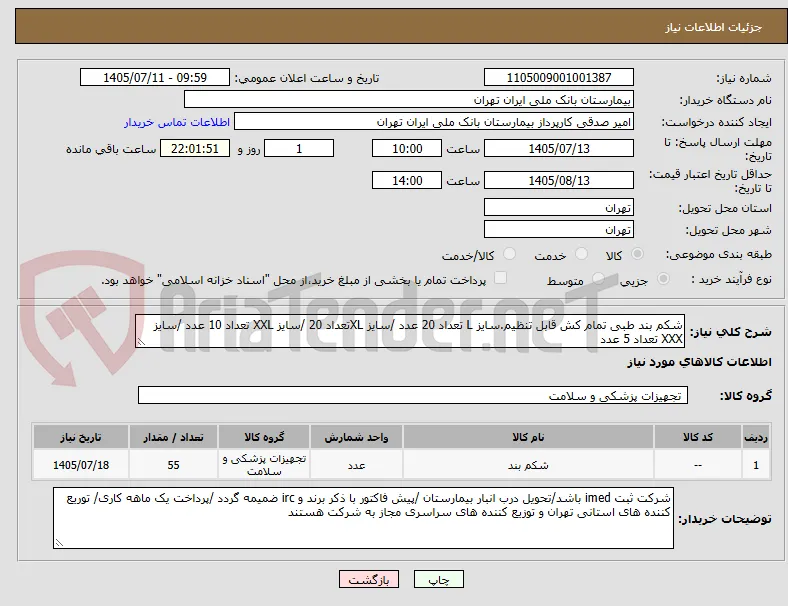Select the کالا/خدمت radio button
This screenshot has width=788, height=606.
point(510,254)
